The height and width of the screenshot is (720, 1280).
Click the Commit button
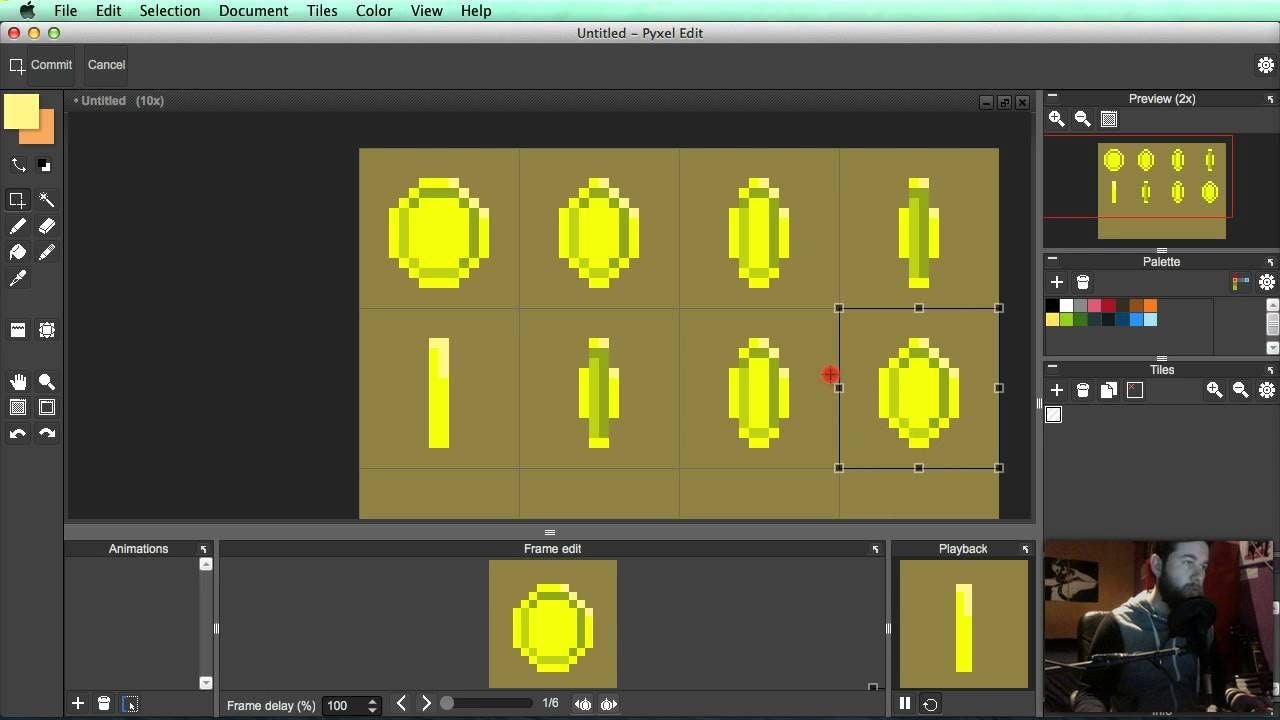click(51, 64)
